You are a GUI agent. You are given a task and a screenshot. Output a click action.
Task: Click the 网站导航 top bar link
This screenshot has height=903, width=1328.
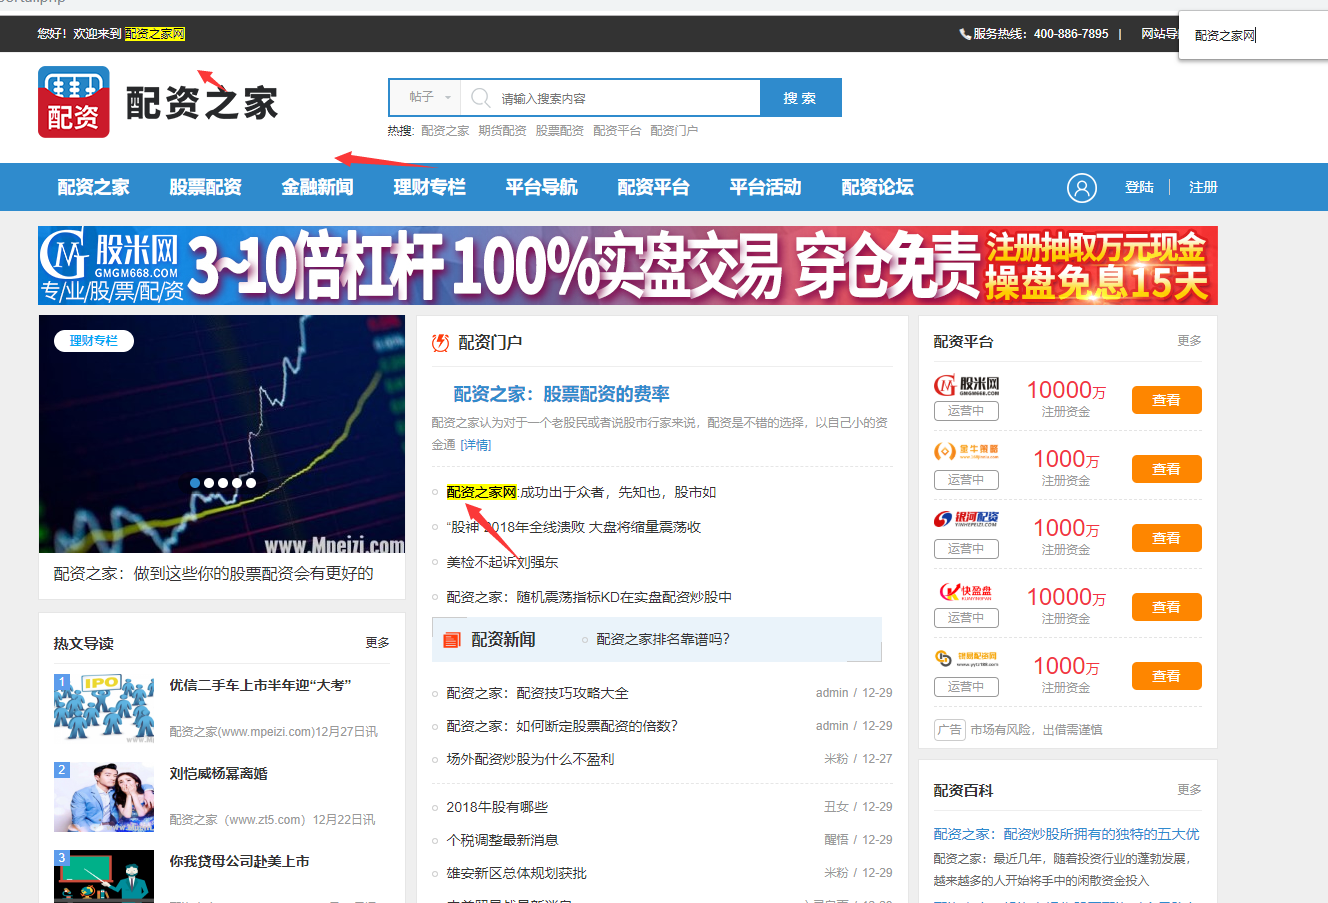[x=1160, y=34]
